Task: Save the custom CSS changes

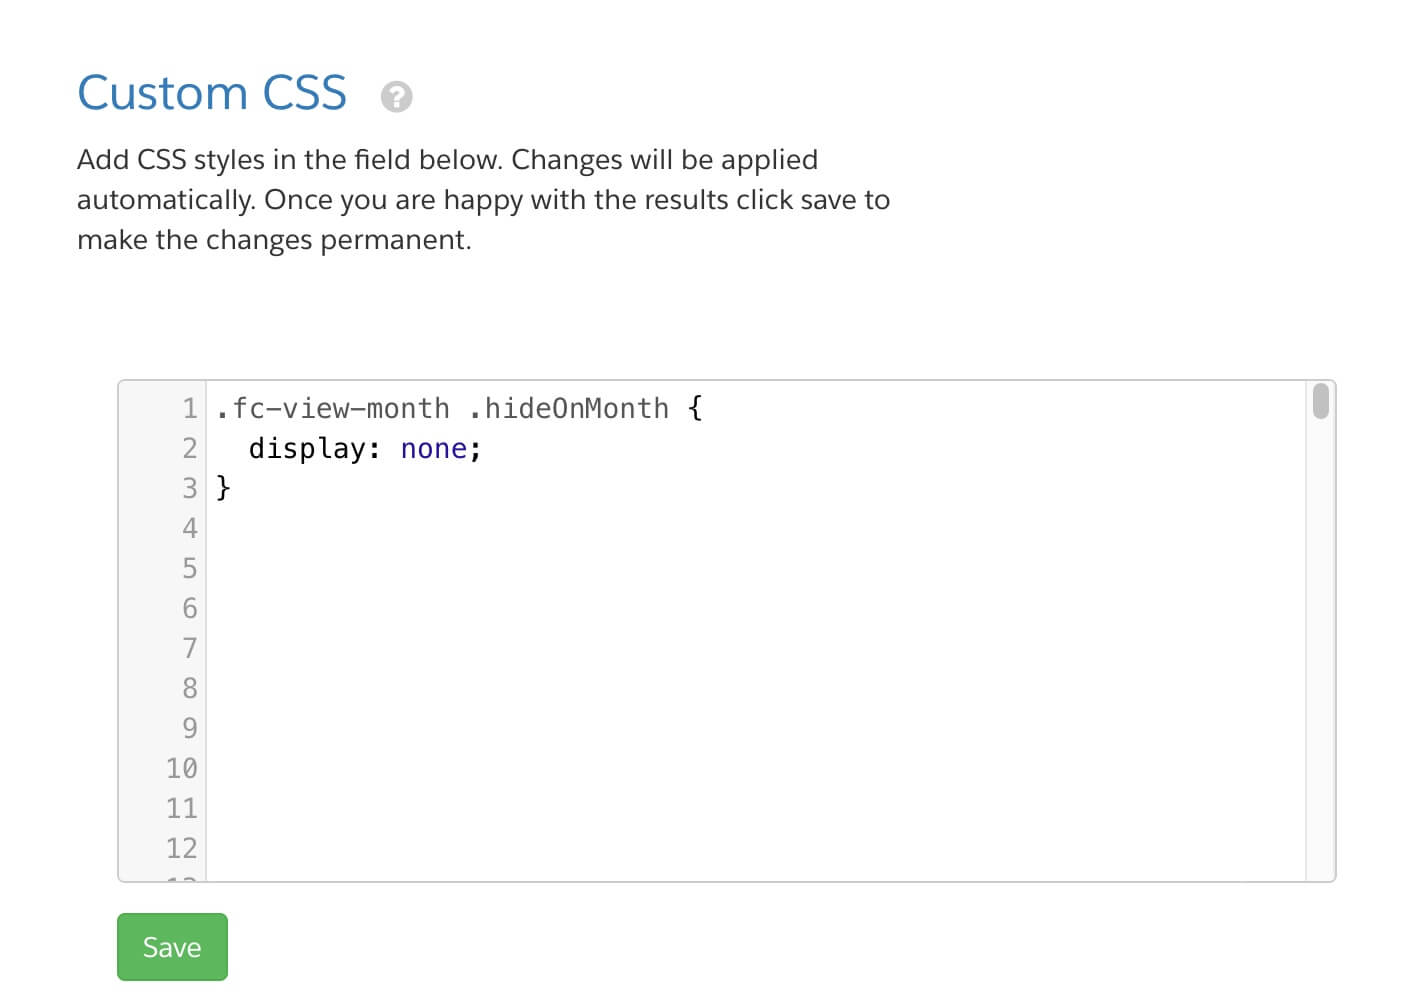Action: click(172, 946)
